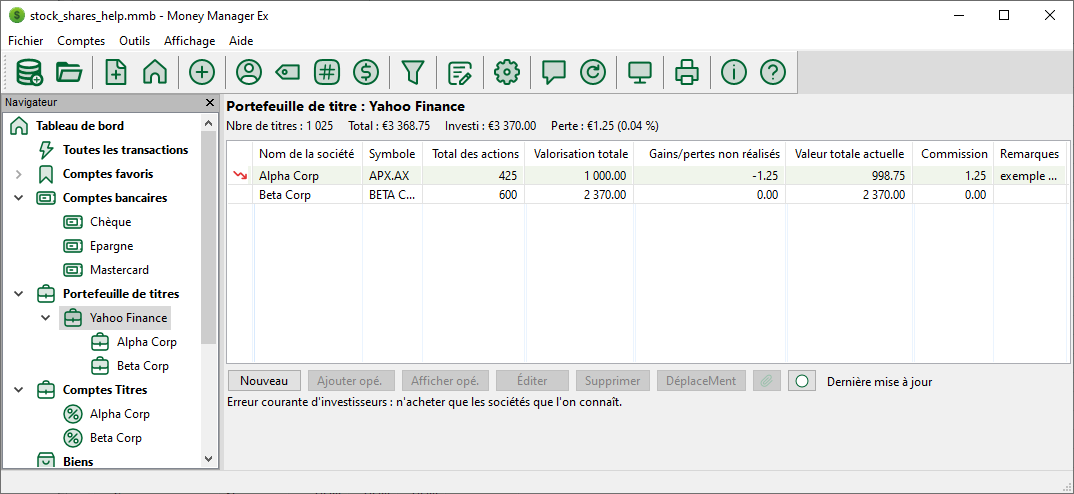Toggle full screen monitor icon
This screenshot has width=1074, height=494.
(639, 72)
